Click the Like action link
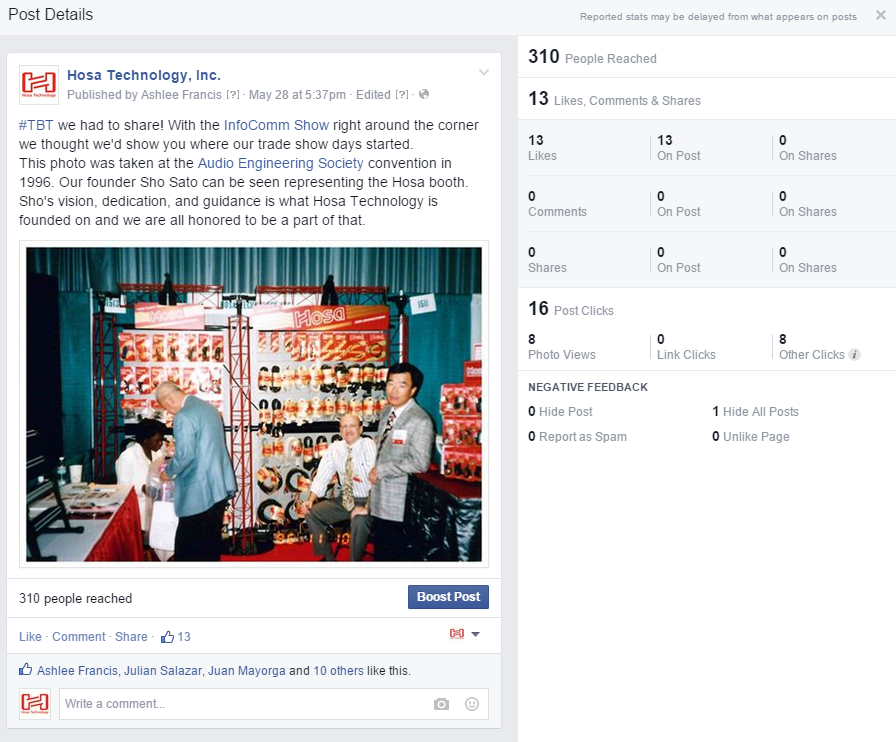The width and height of the screenshot is (896, 742). (x=30, y=637)
